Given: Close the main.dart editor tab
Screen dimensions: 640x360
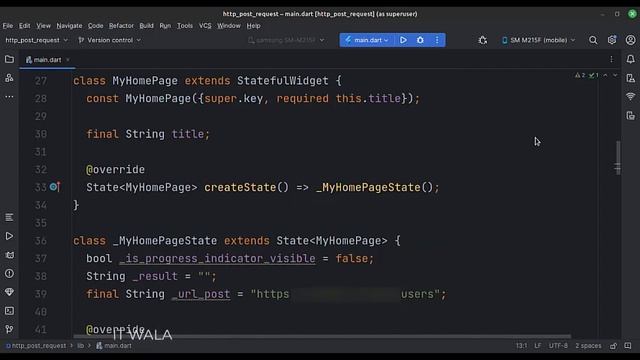Looking at the screenshot, I should (68, 60).
